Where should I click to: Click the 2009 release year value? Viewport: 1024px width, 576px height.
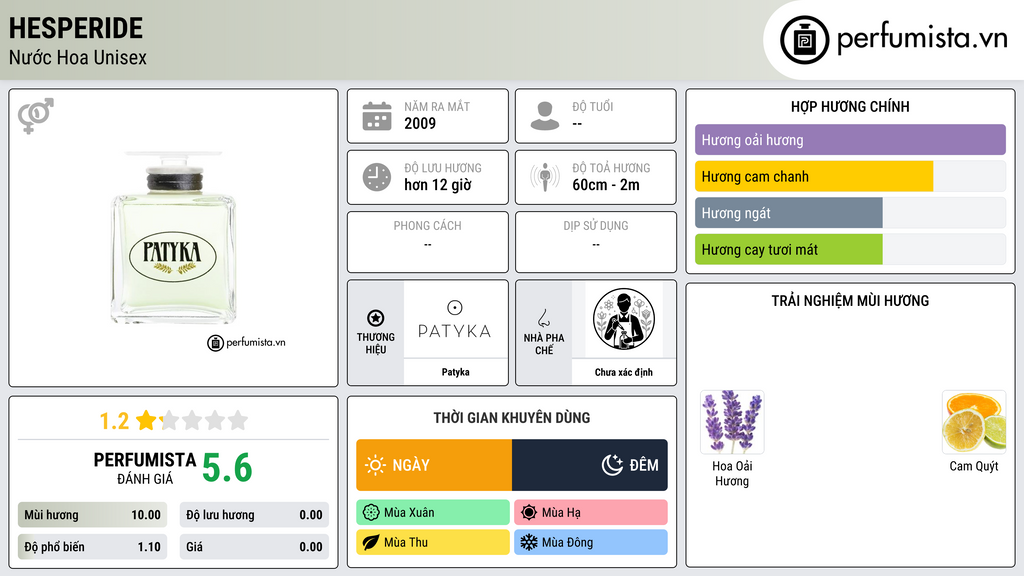420,123
